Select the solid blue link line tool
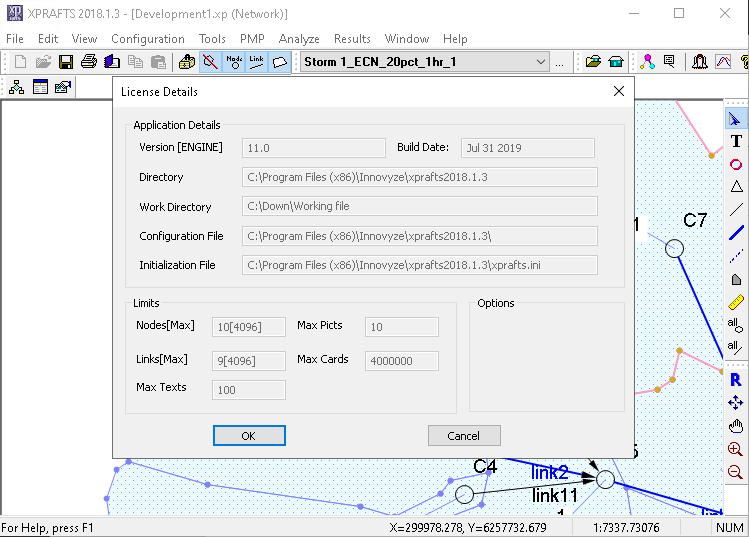Viewport: 749px width, 537px height. pos(736,233)
